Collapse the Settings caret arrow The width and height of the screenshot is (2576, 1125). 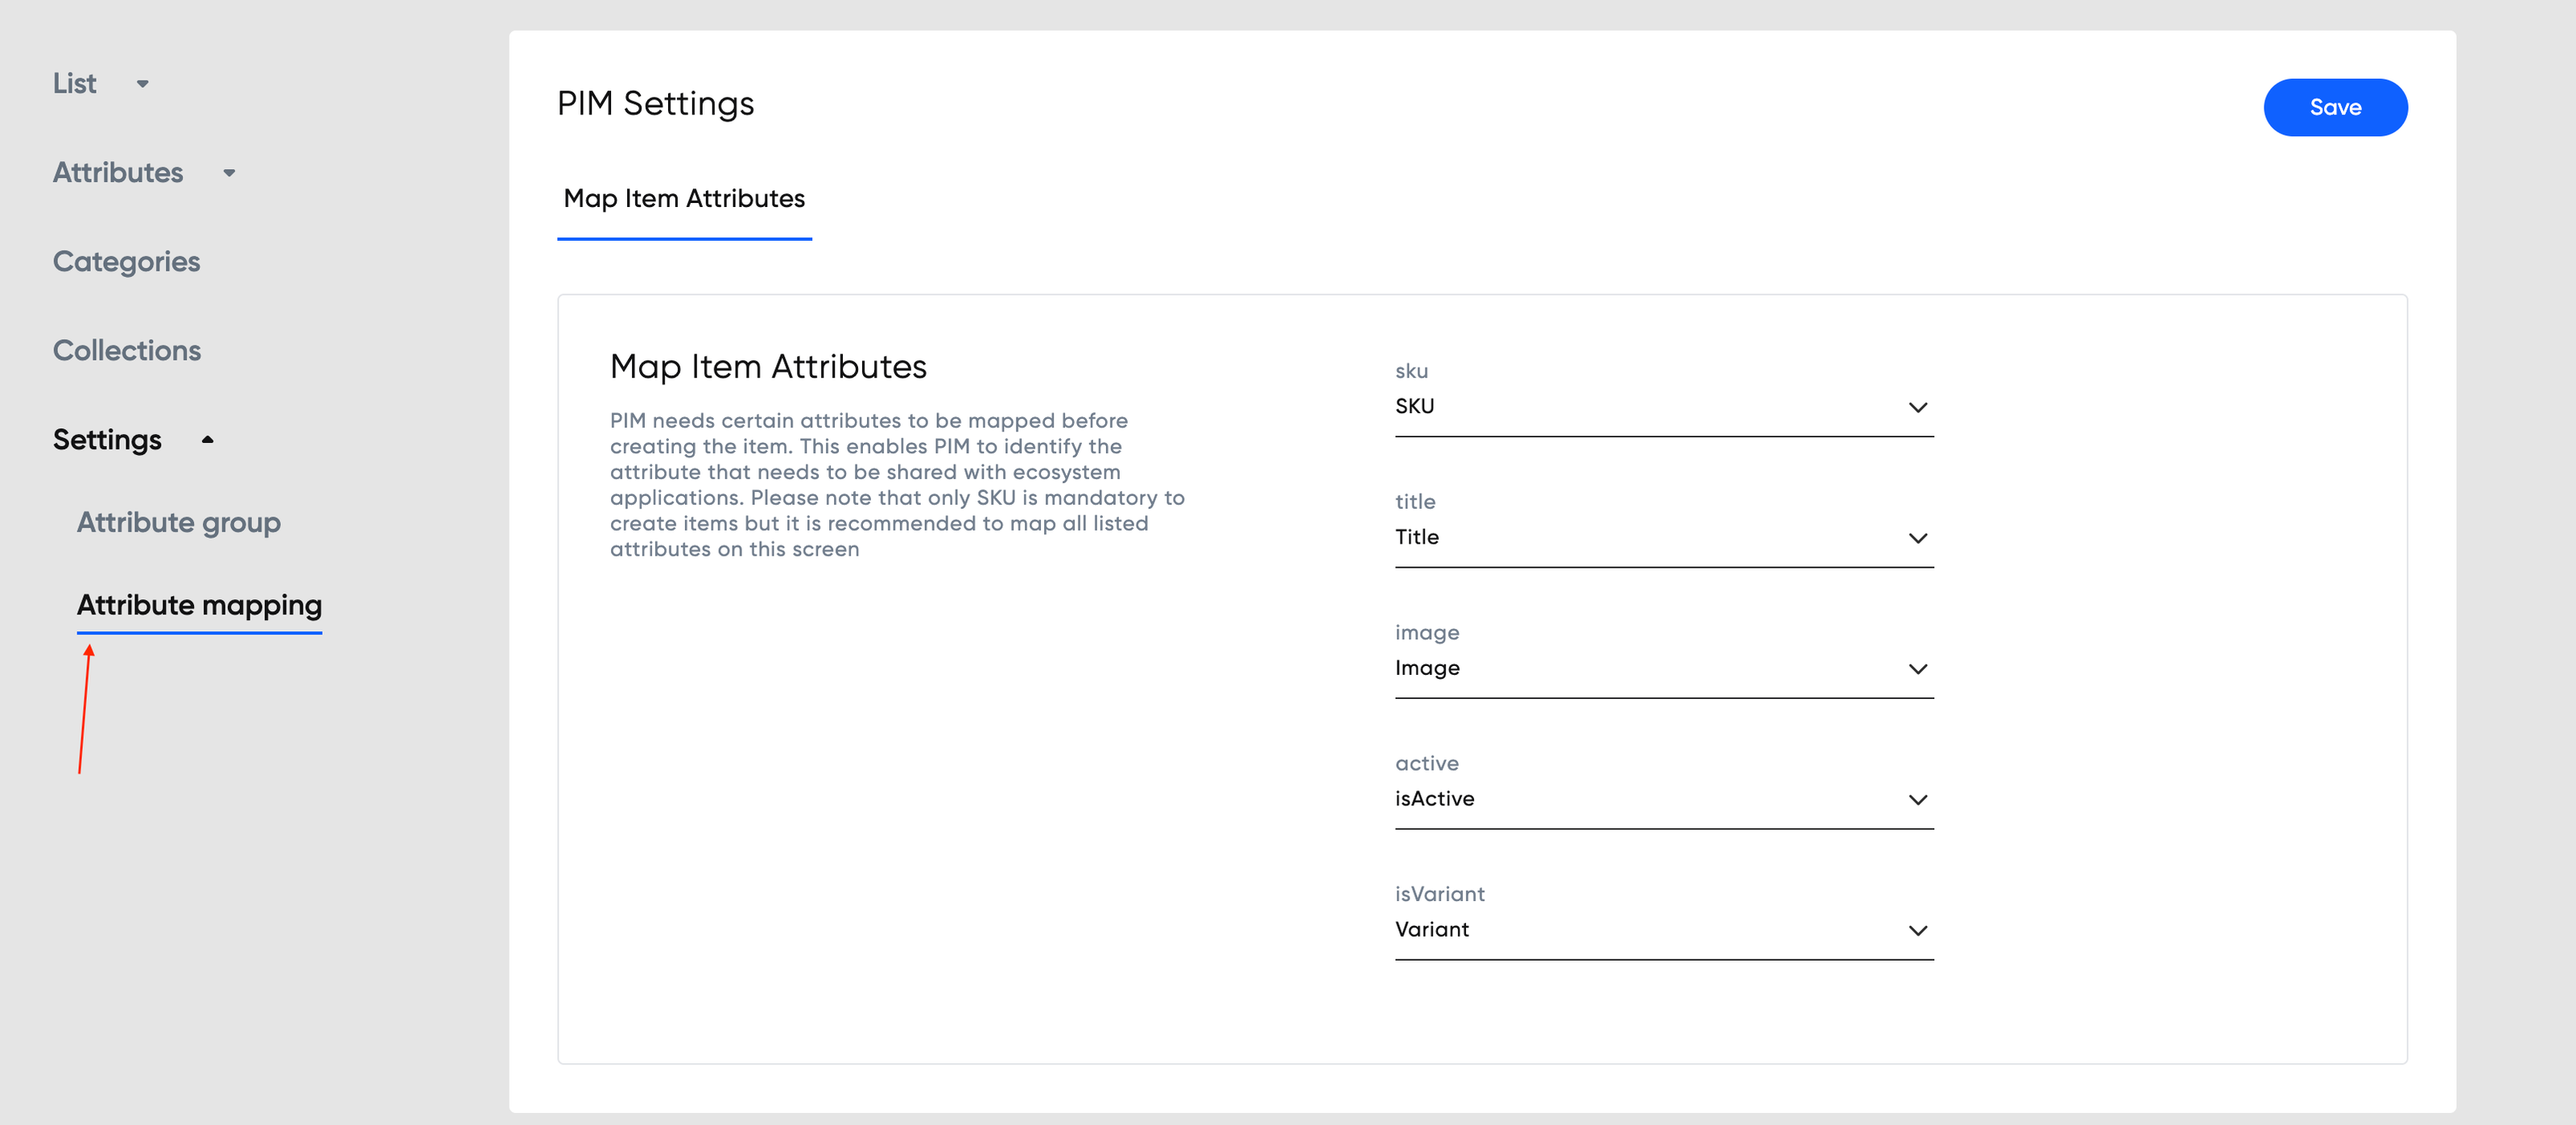[x=208, y=440]
